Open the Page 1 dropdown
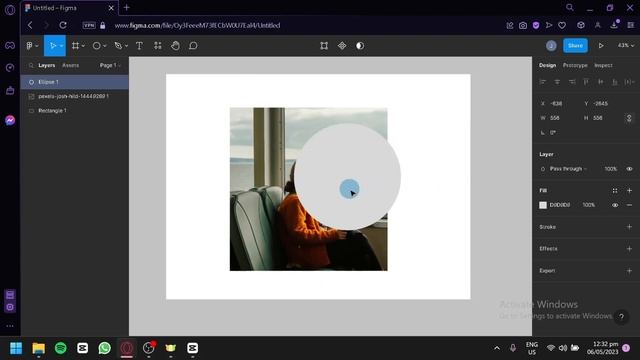This screenshot has height=360, width=640. (110, 65)
